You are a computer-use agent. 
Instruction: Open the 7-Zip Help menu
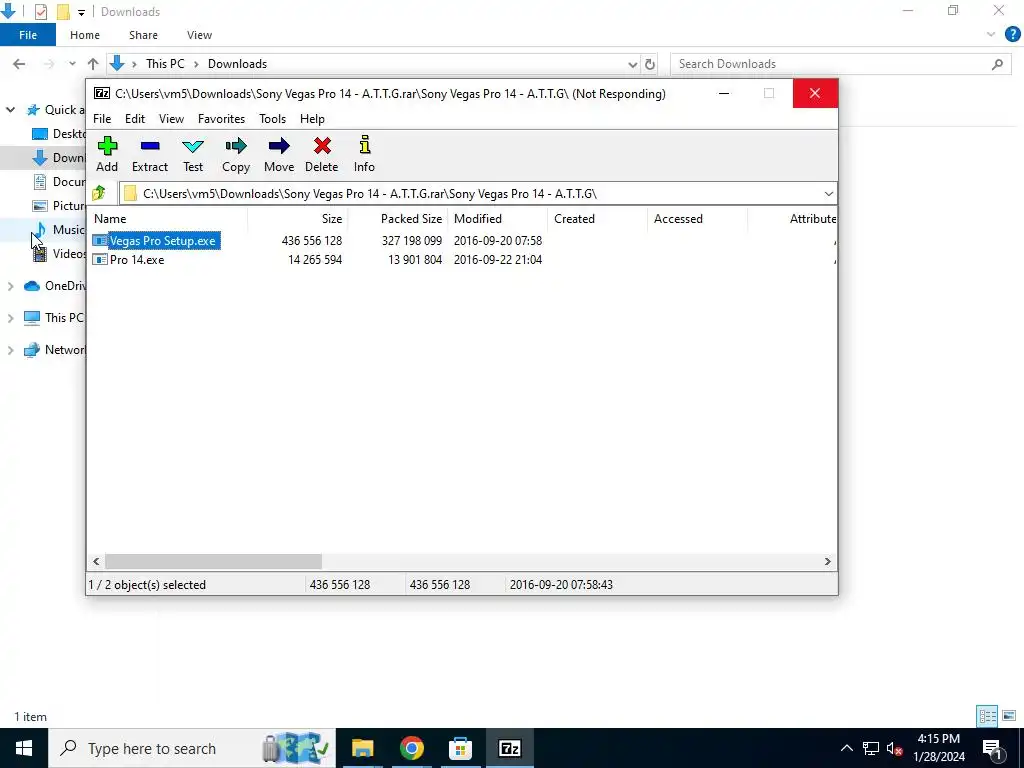[x=312, y=119]
